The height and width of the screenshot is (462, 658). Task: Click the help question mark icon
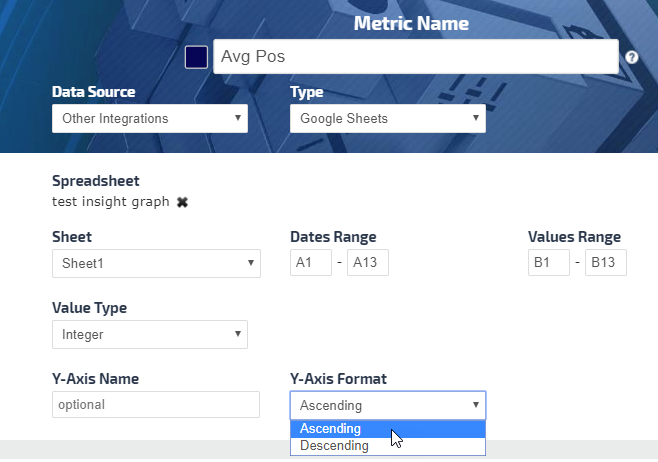click(x=632, y=58)
